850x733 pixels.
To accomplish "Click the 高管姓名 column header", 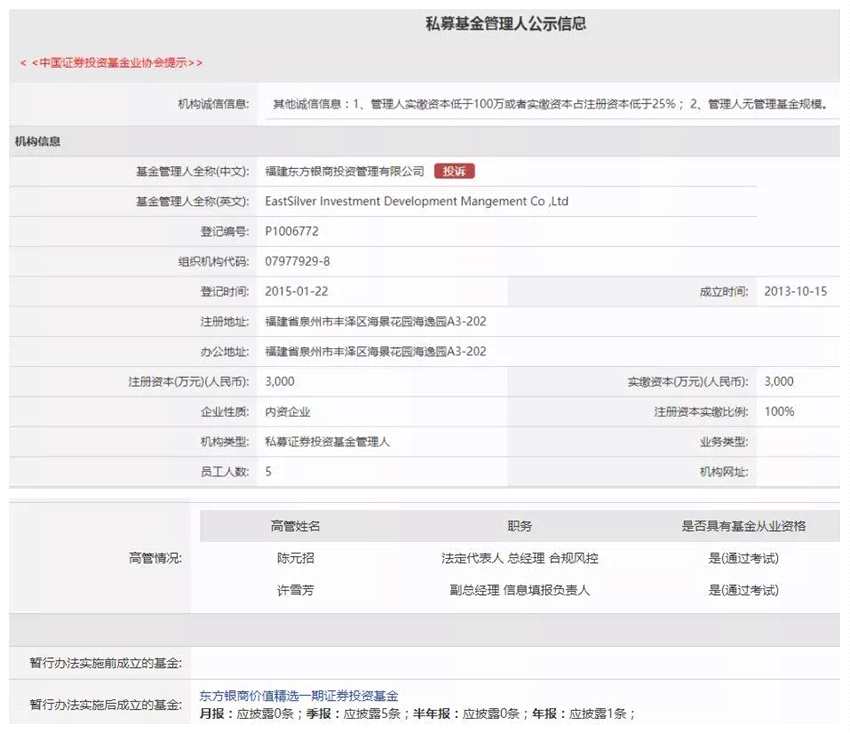I will point(295,526).
